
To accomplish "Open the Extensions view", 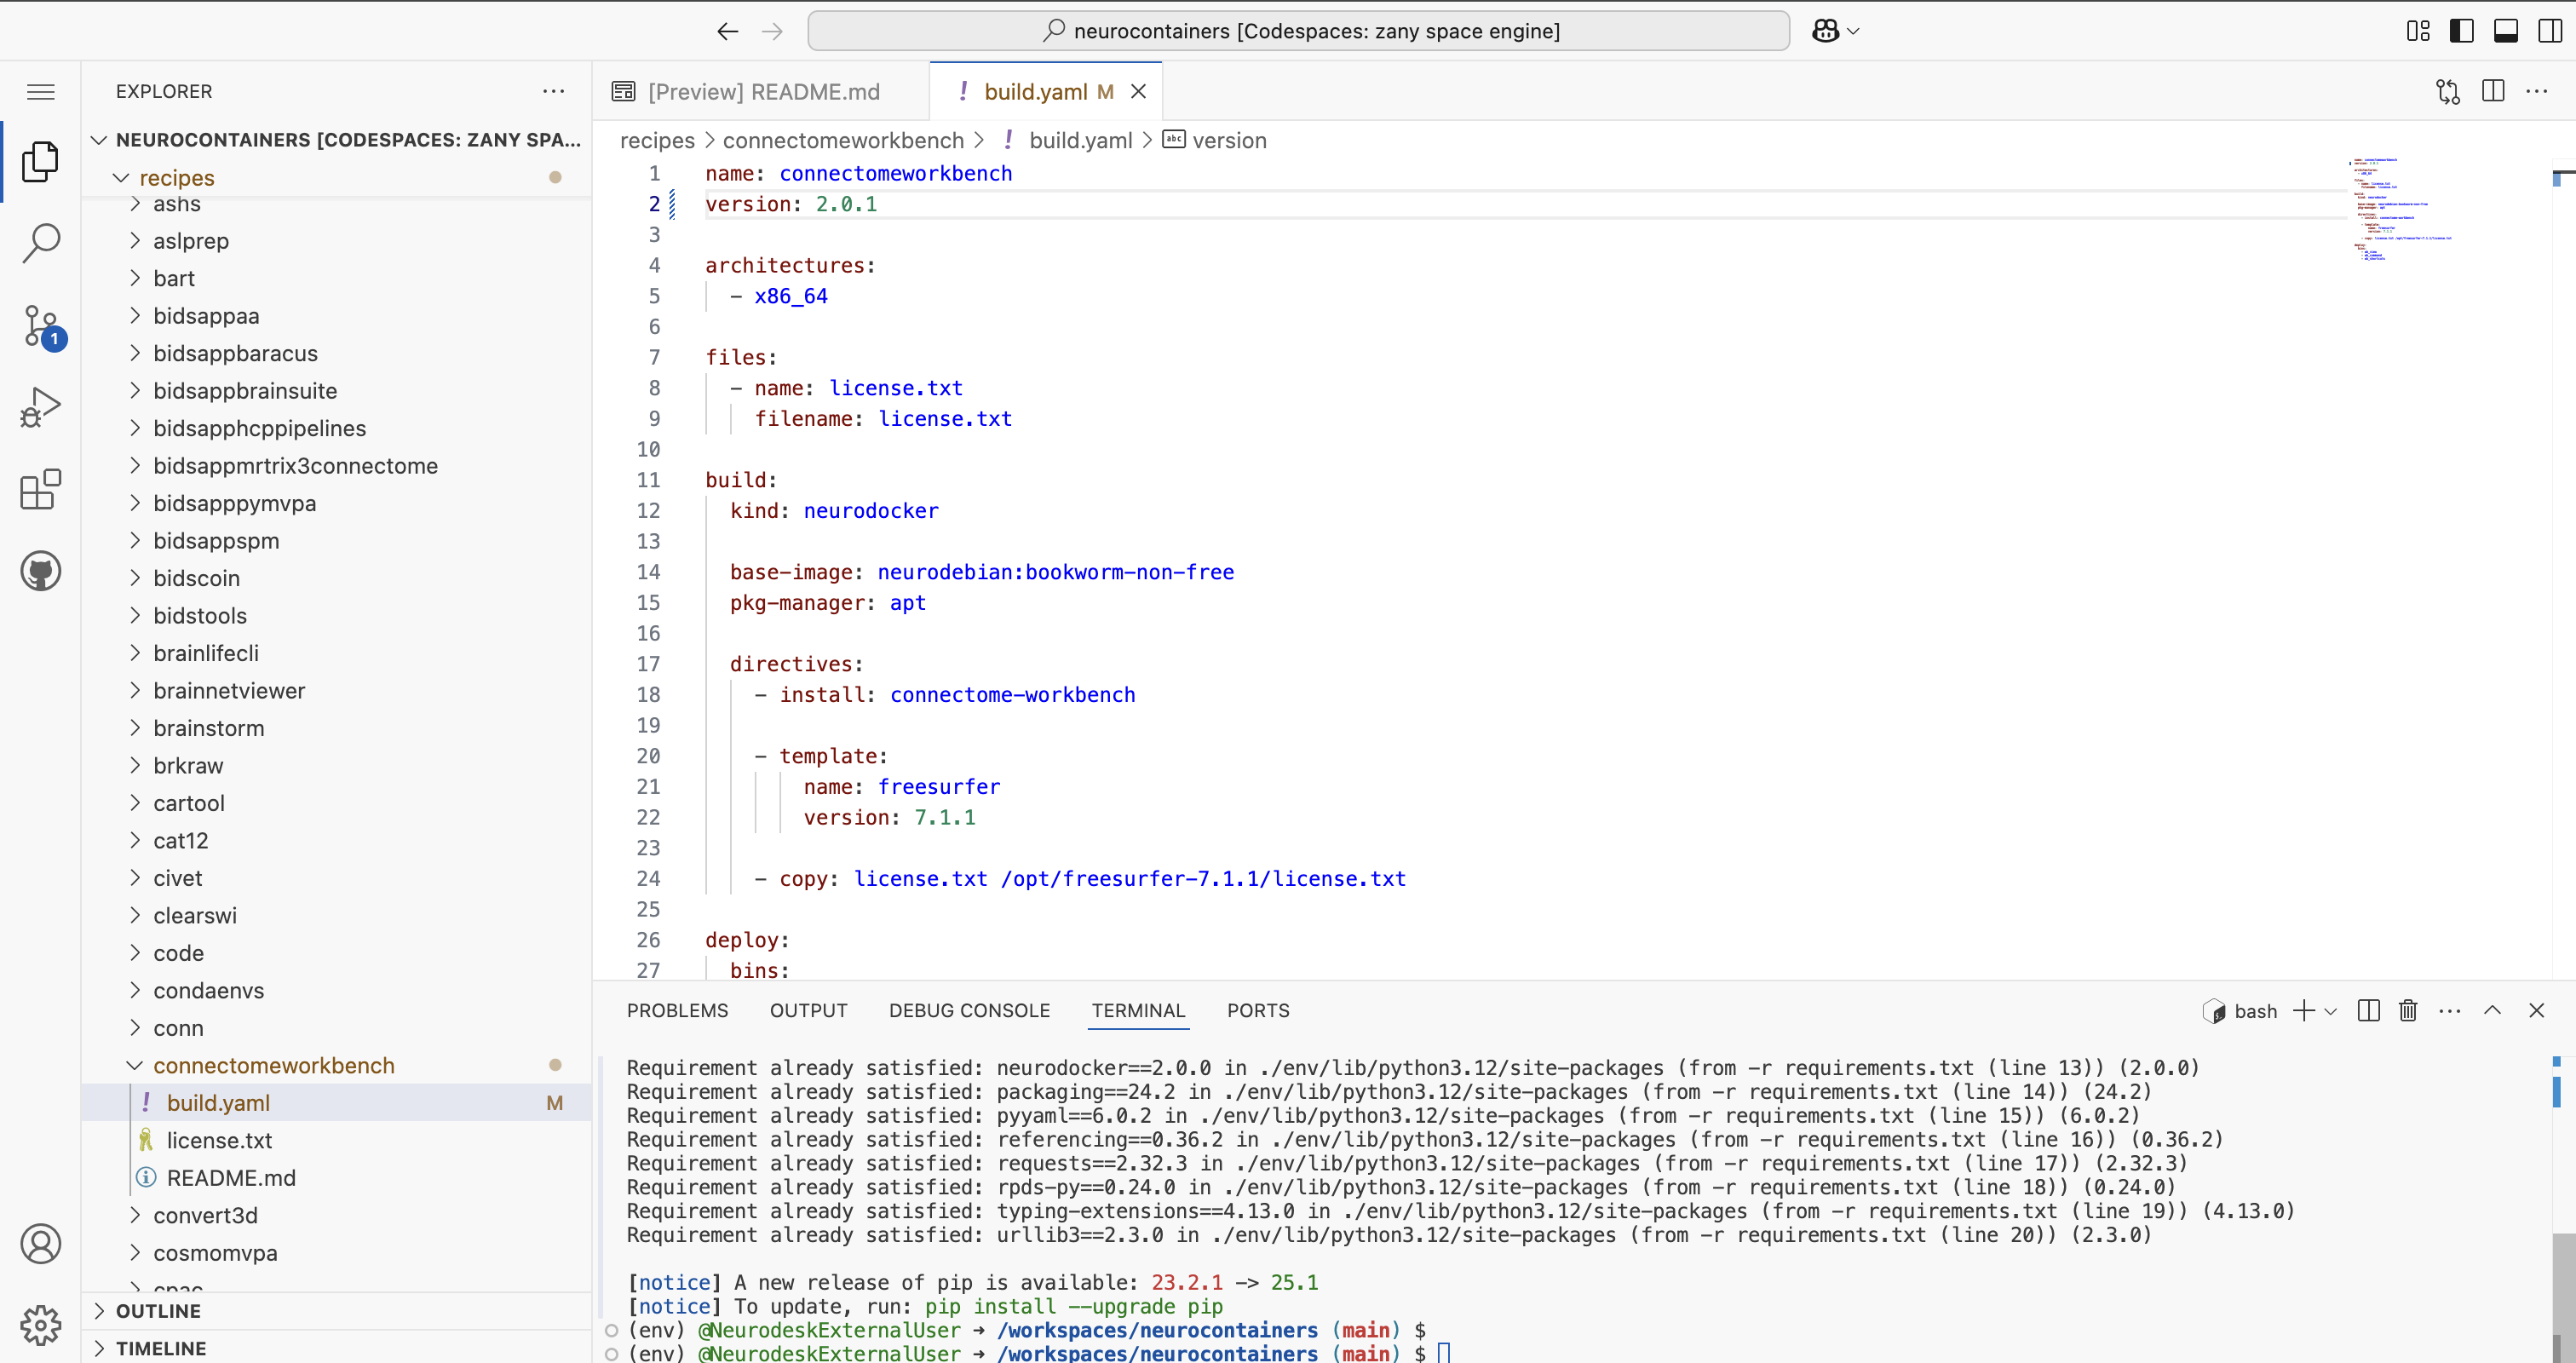I will (x=41, y=489).
